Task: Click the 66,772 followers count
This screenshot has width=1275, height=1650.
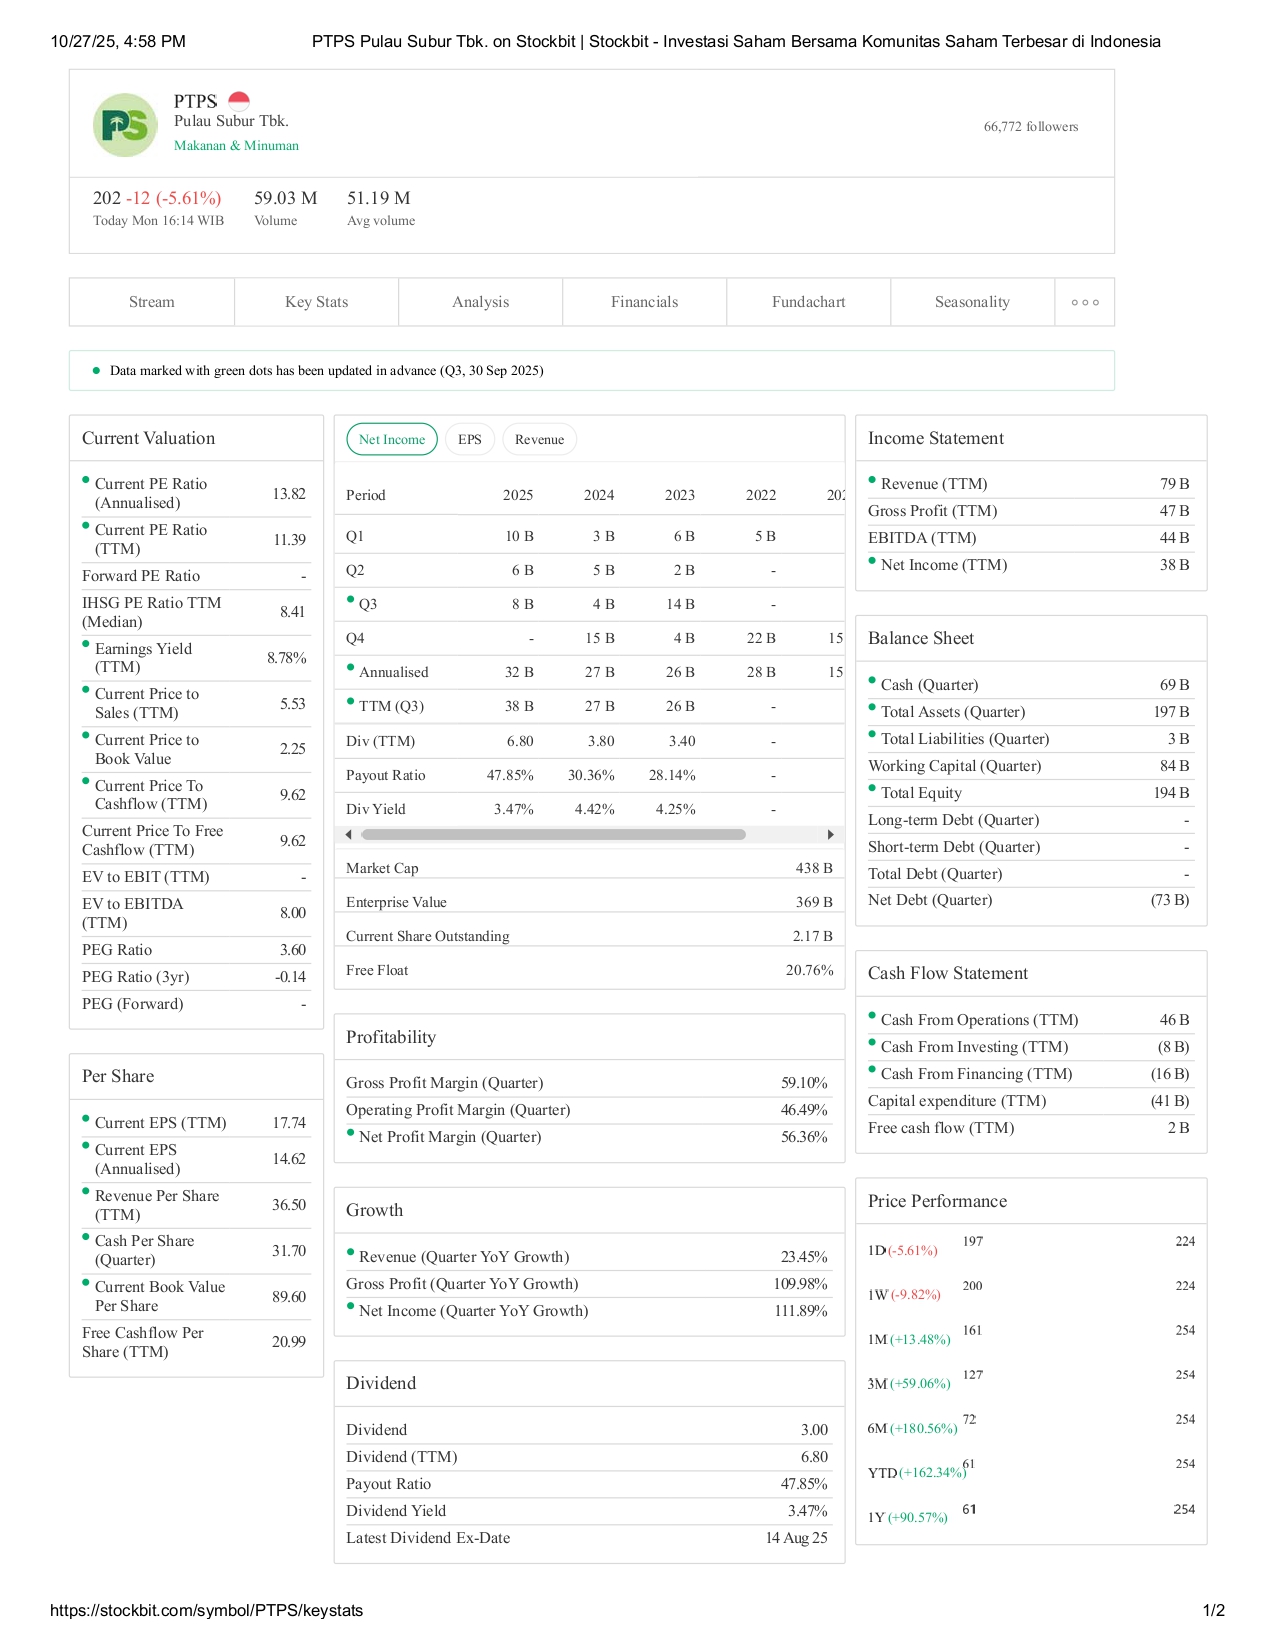Action: coord(1031,126)
